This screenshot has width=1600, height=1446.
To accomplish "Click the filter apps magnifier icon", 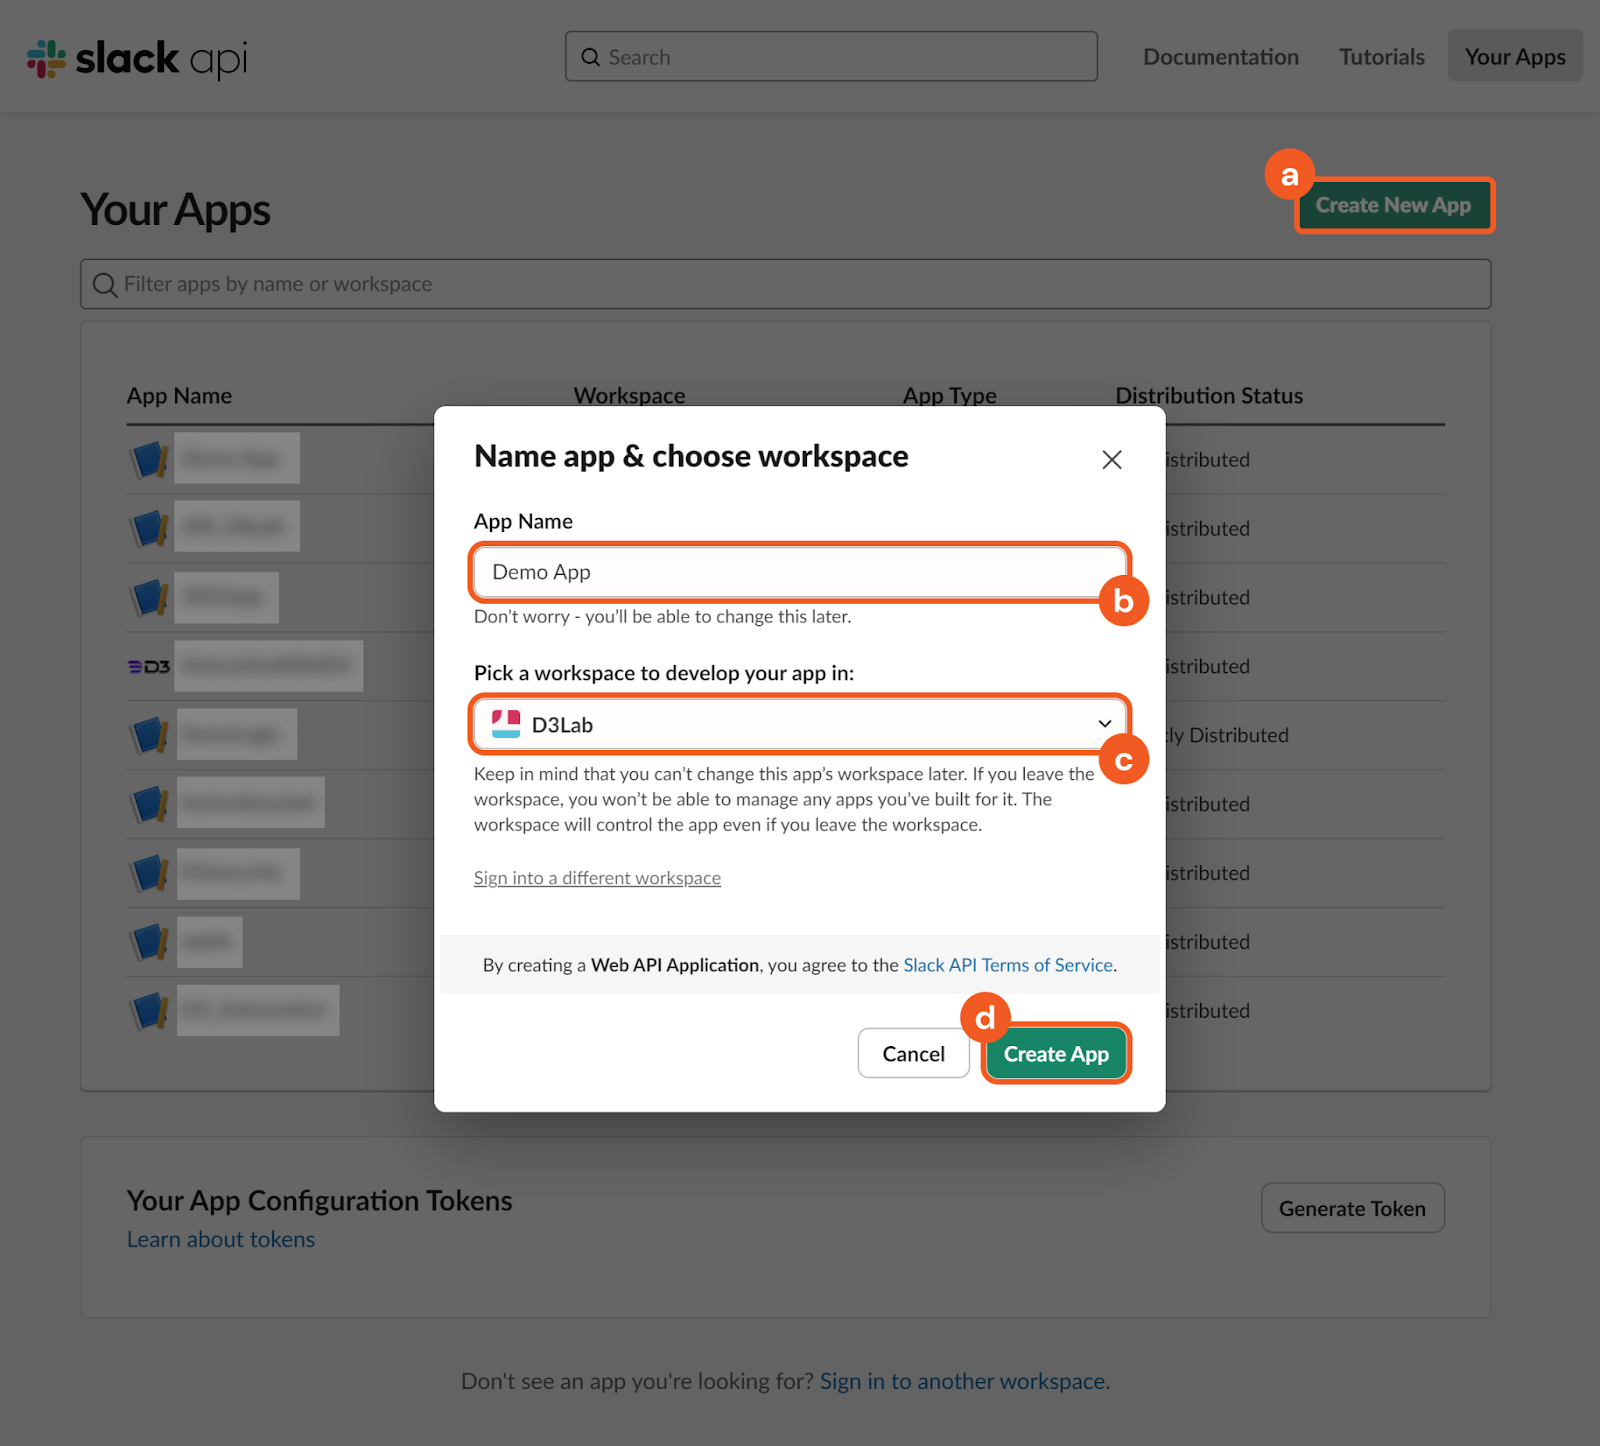I will (104, 285).
